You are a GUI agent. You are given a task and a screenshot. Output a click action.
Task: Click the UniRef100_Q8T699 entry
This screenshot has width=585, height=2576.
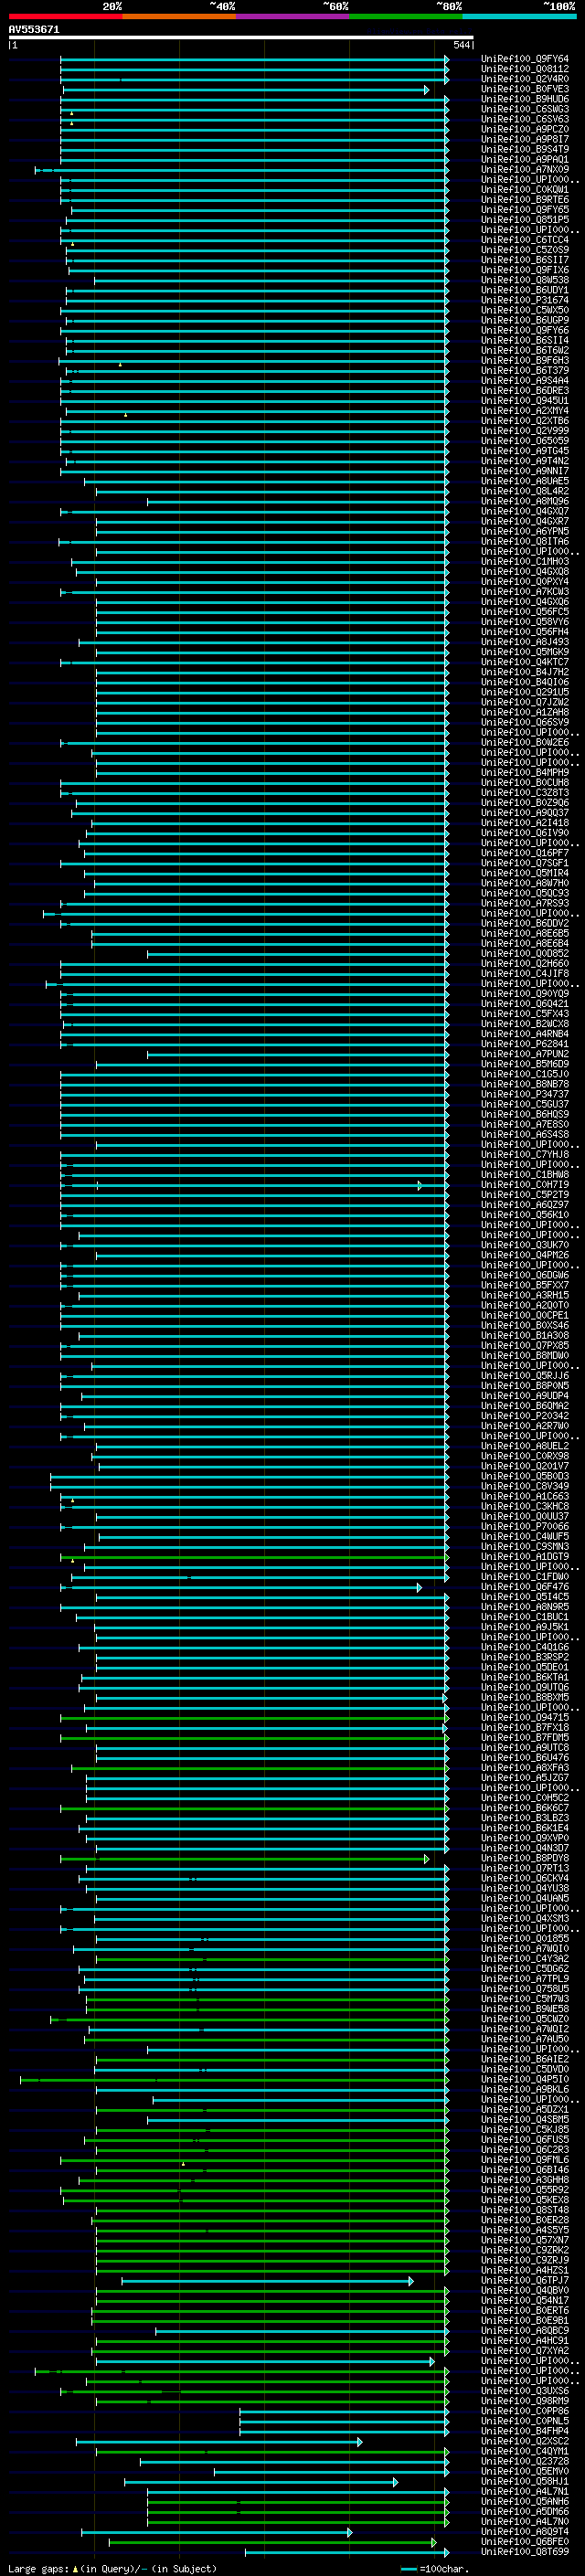click(x=525, y=2552)
